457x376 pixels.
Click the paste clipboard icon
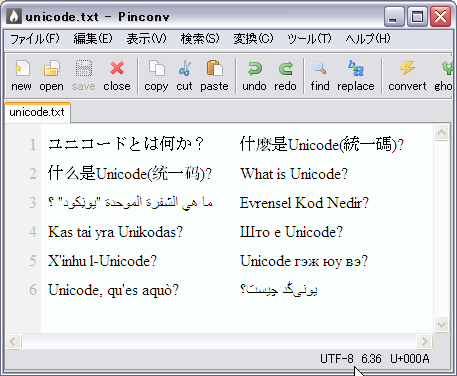(x=214, y=68)
